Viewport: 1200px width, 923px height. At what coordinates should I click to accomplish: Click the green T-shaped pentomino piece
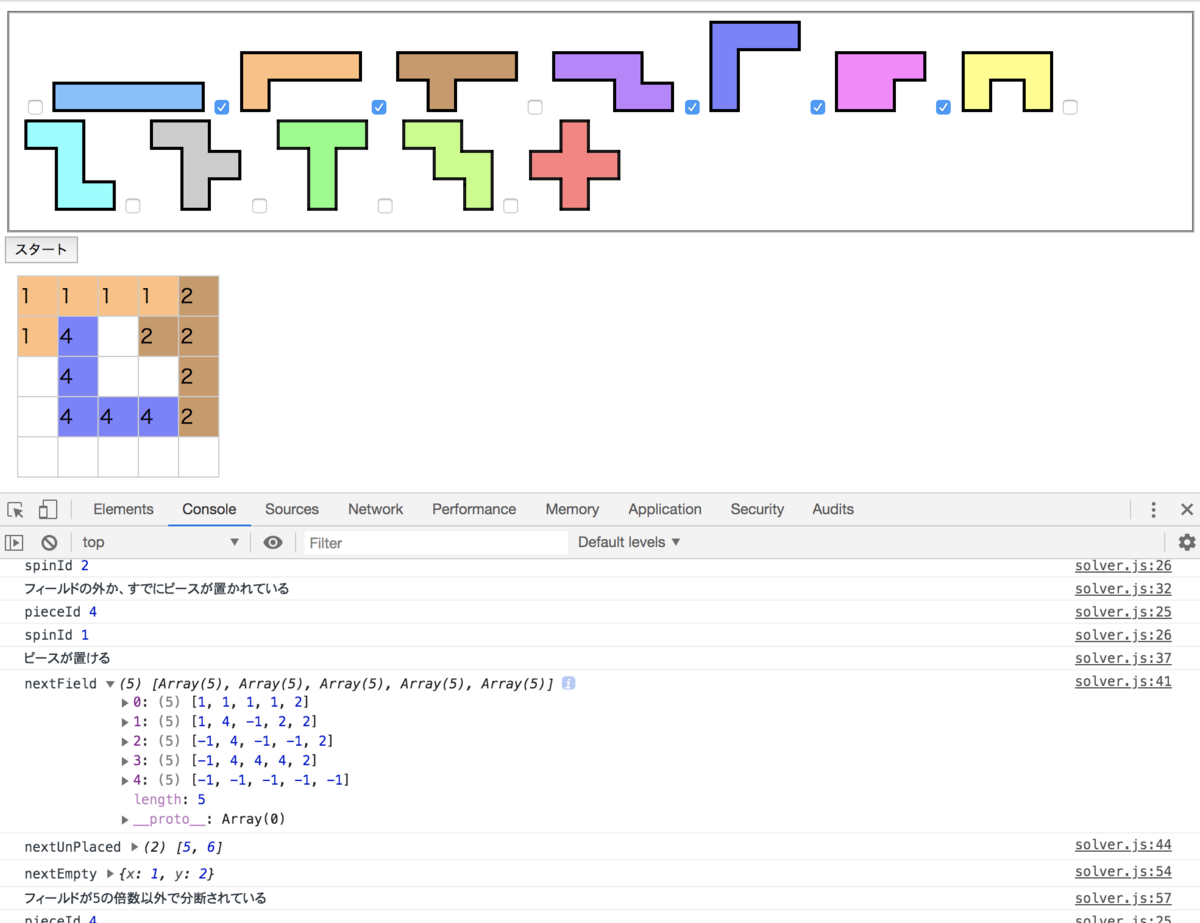(322, 165)
